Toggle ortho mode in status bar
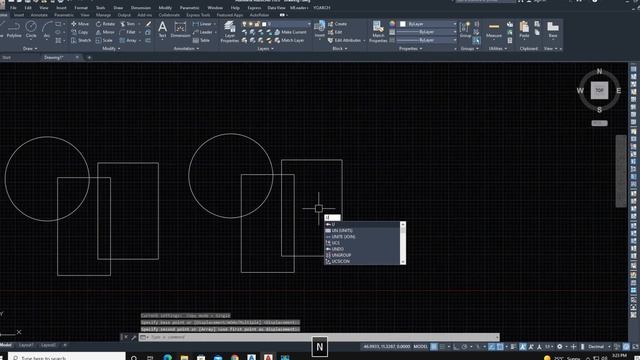This screenshot has width=640, height=360. [x=456, y=347]
